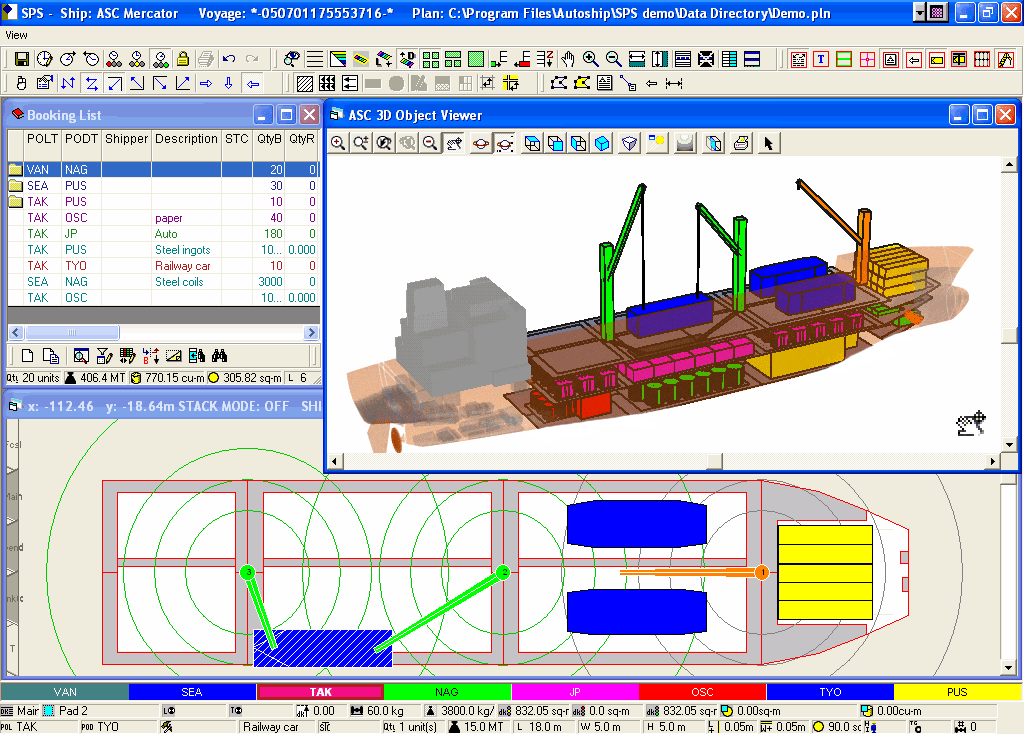The height and width of the screenshot is (734, 1024).
Task: Click the yellow PUS port color bar
Action: (x=956, y=692)
